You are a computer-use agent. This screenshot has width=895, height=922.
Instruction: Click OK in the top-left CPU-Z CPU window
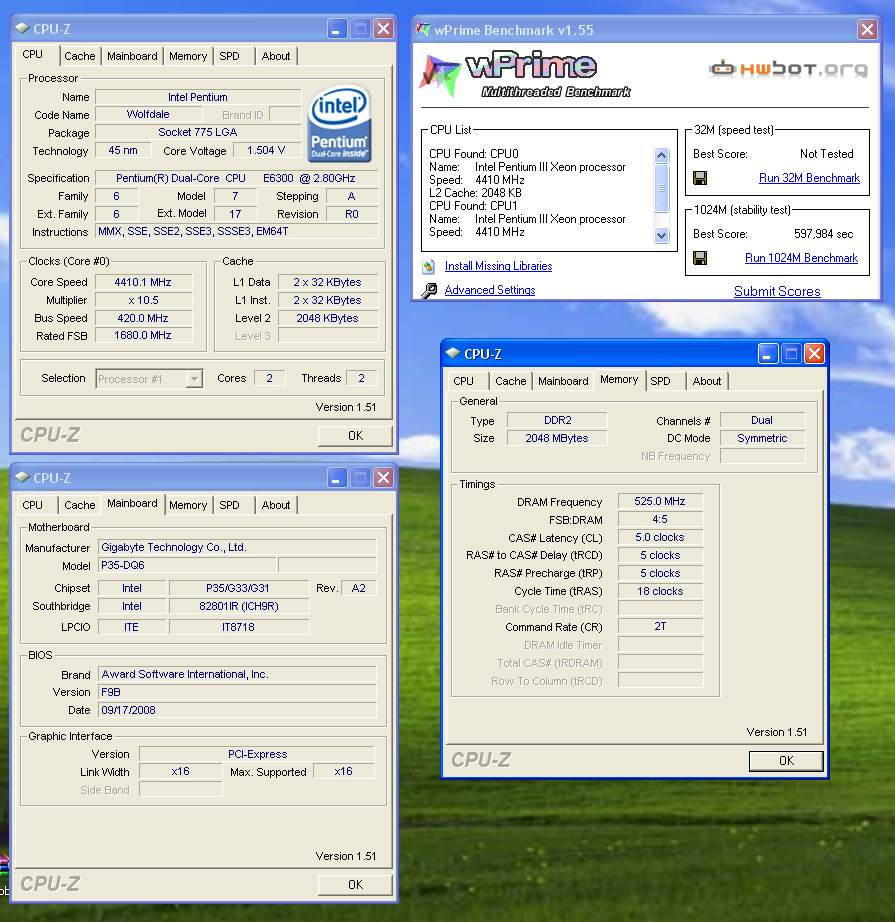[355, 436]
